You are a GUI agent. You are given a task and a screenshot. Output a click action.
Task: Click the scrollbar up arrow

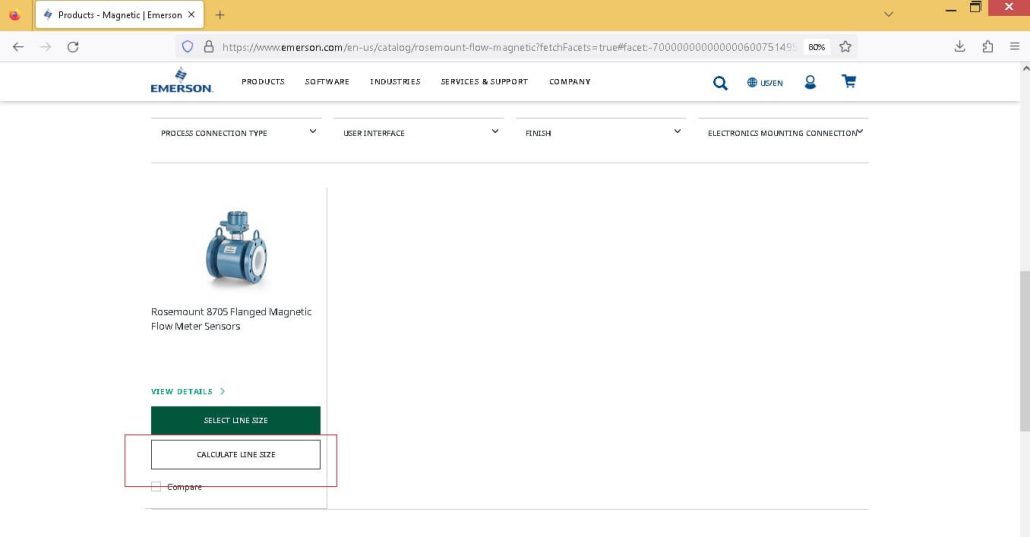coord(1025,68)
